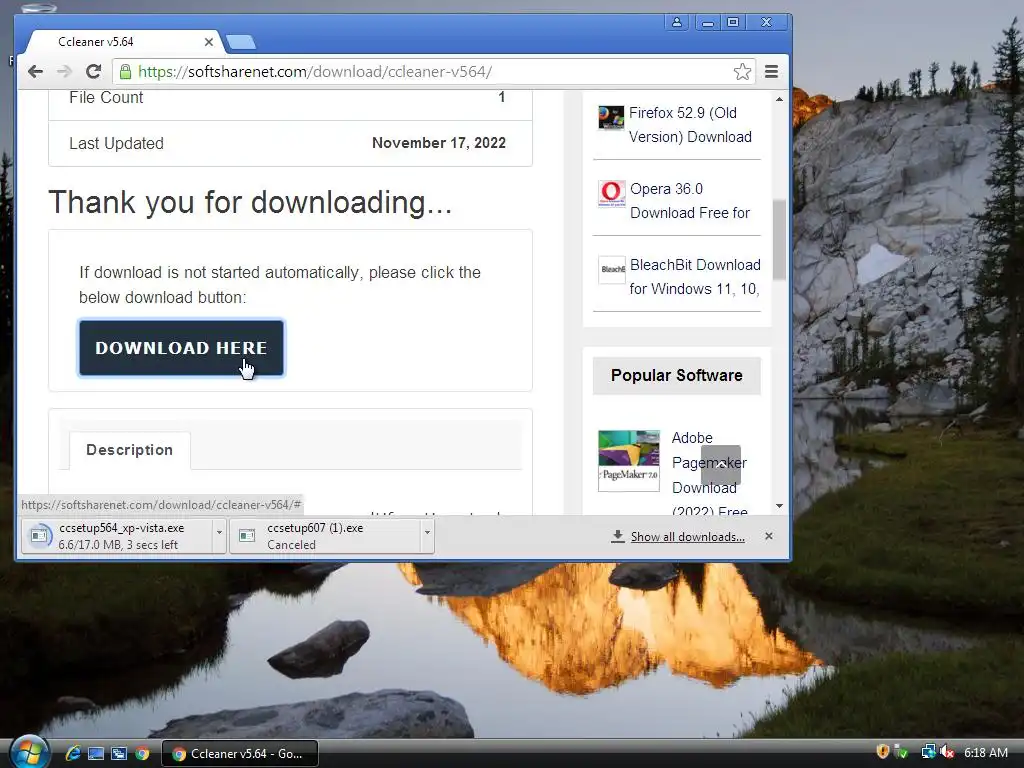Open the Firefox 52.9 thumbnail icon
The image size is (1024, 768).
coord(611,118)
